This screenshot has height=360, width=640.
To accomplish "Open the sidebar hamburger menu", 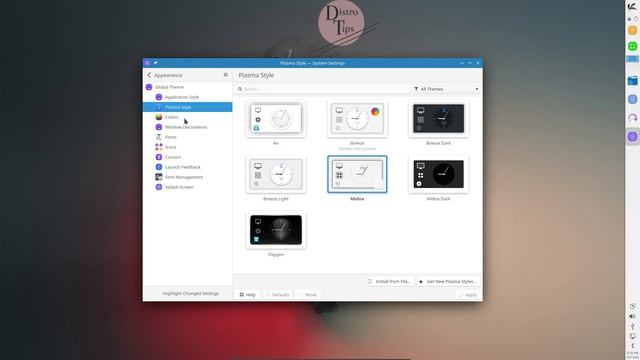I will coord(226,75).
